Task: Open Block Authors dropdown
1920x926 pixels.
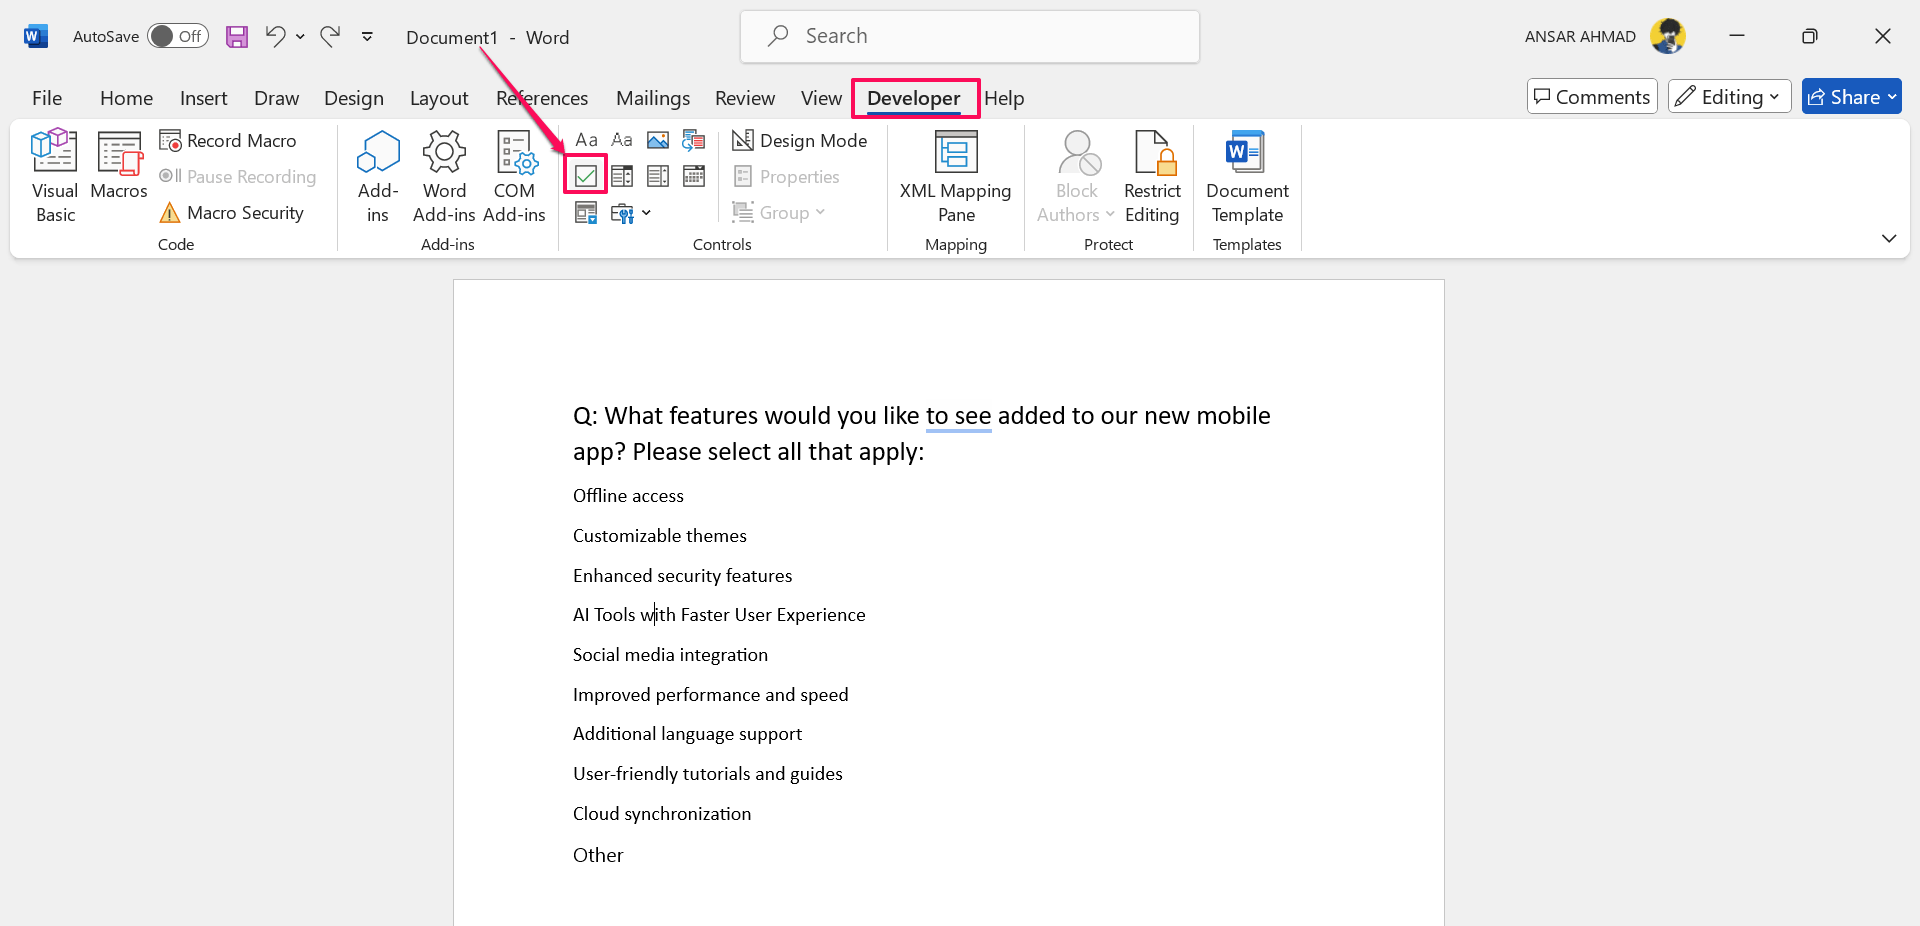Action: (1076, 176)
